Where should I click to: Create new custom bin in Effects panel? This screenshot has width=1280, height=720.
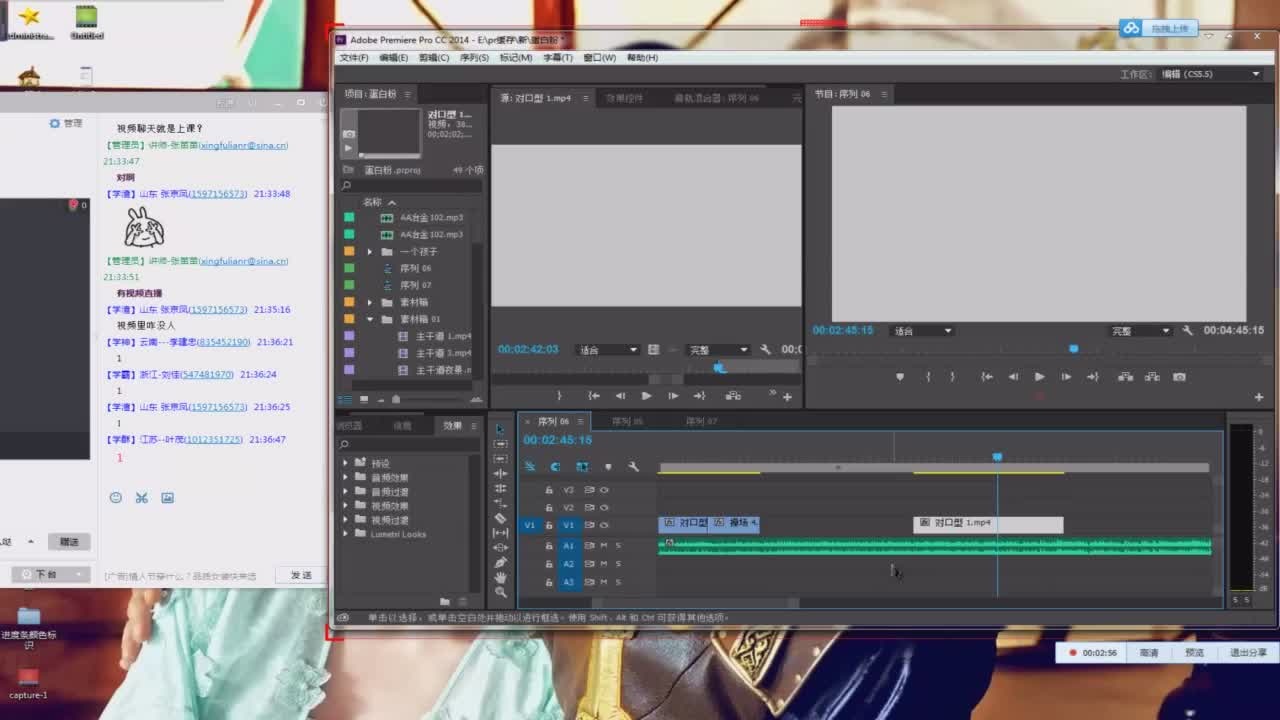(x=445, y=601)
